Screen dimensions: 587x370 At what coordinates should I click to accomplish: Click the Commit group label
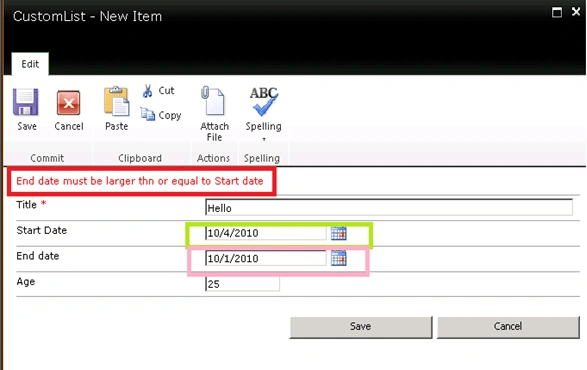point(47,158)
